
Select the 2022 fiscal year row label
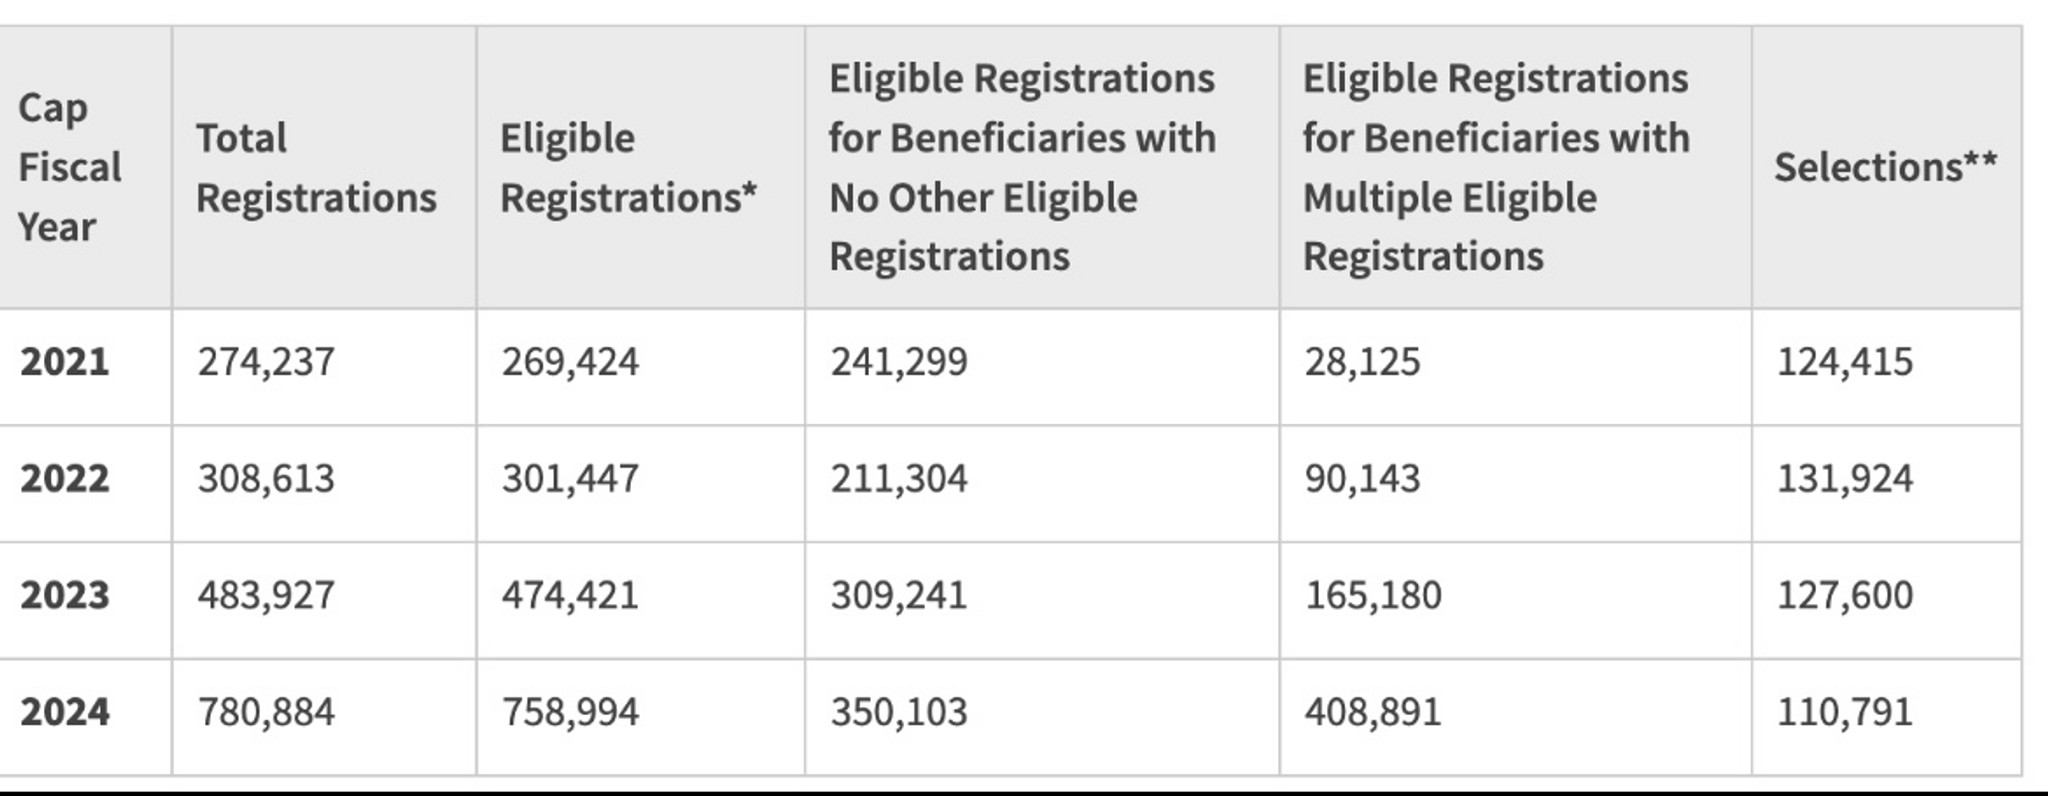65,479
